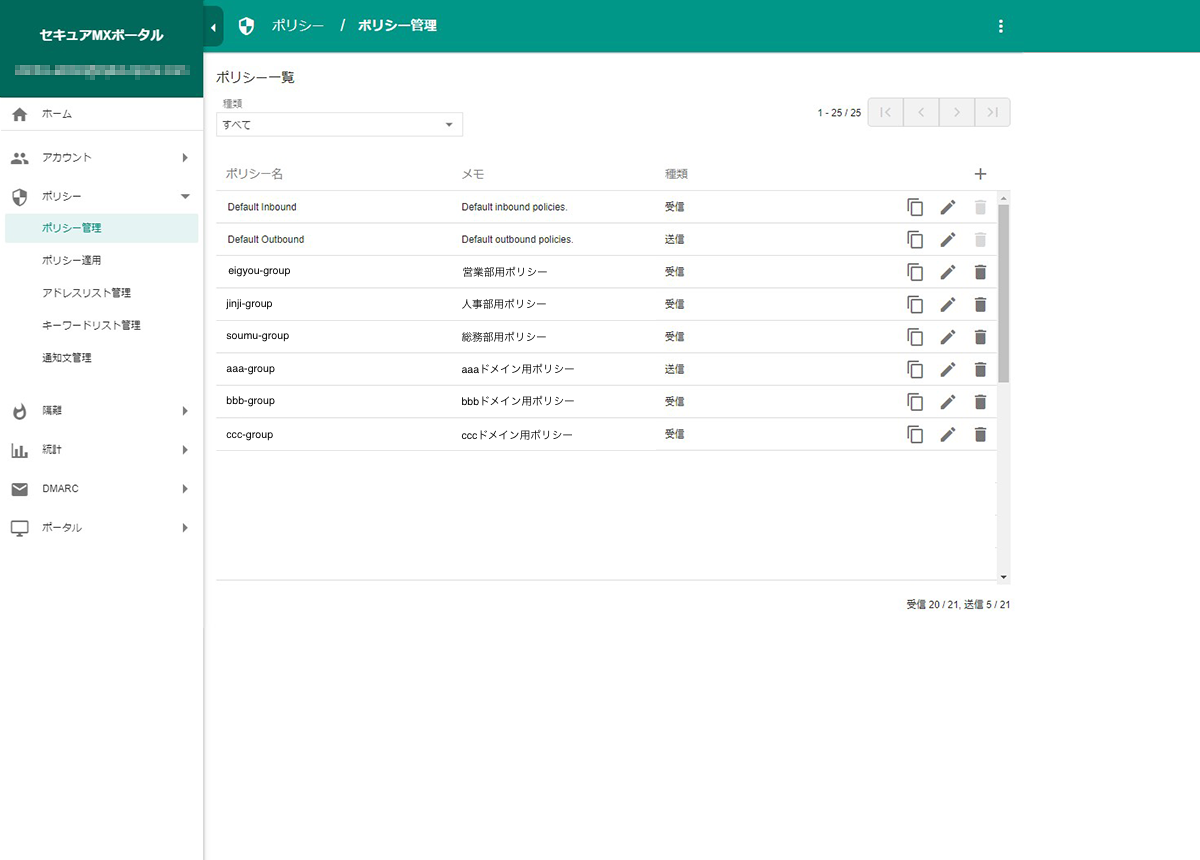The width and height of the screenshot is (1200, 860).
Task: Go to the next page of policies
Action: point(956,113)
